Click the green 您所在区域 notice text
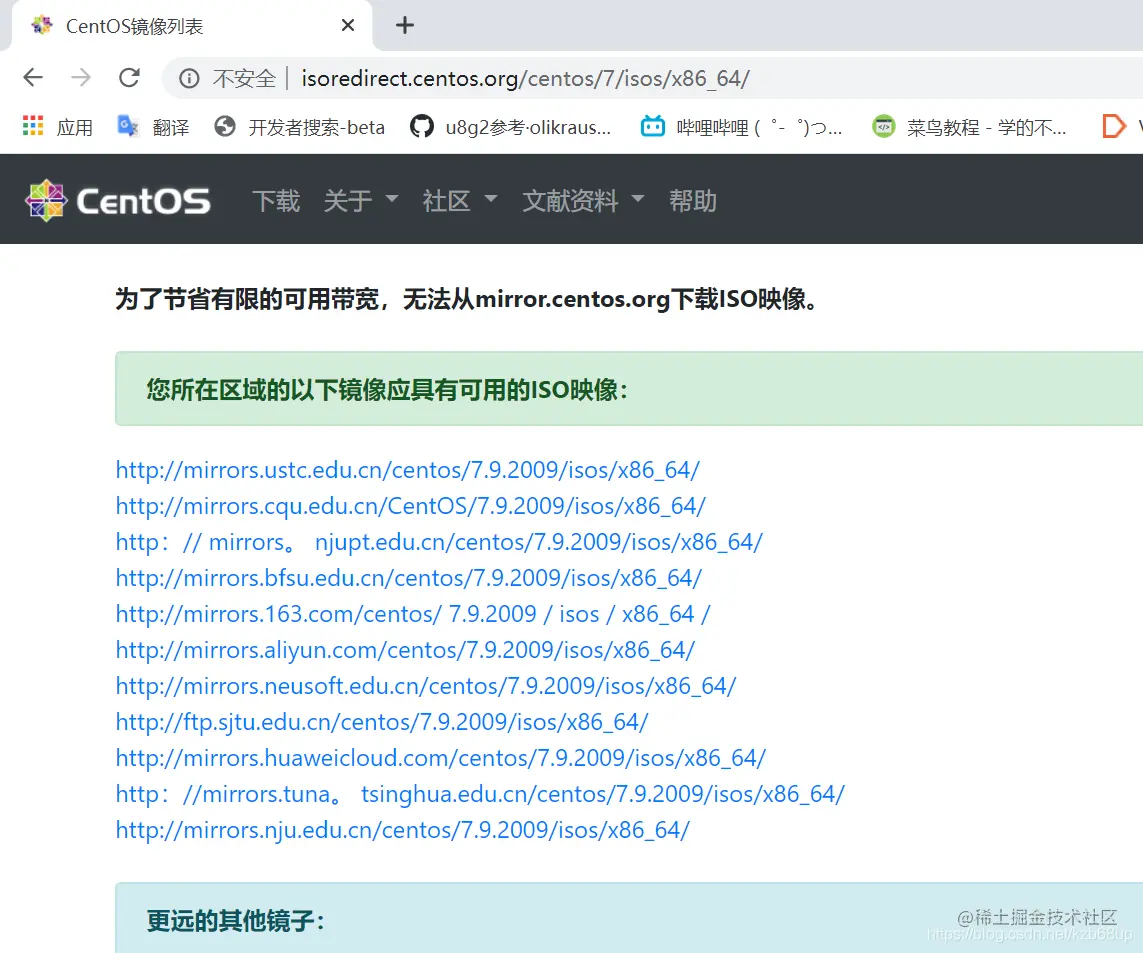The image size is (1143, 953). [387, 389]
